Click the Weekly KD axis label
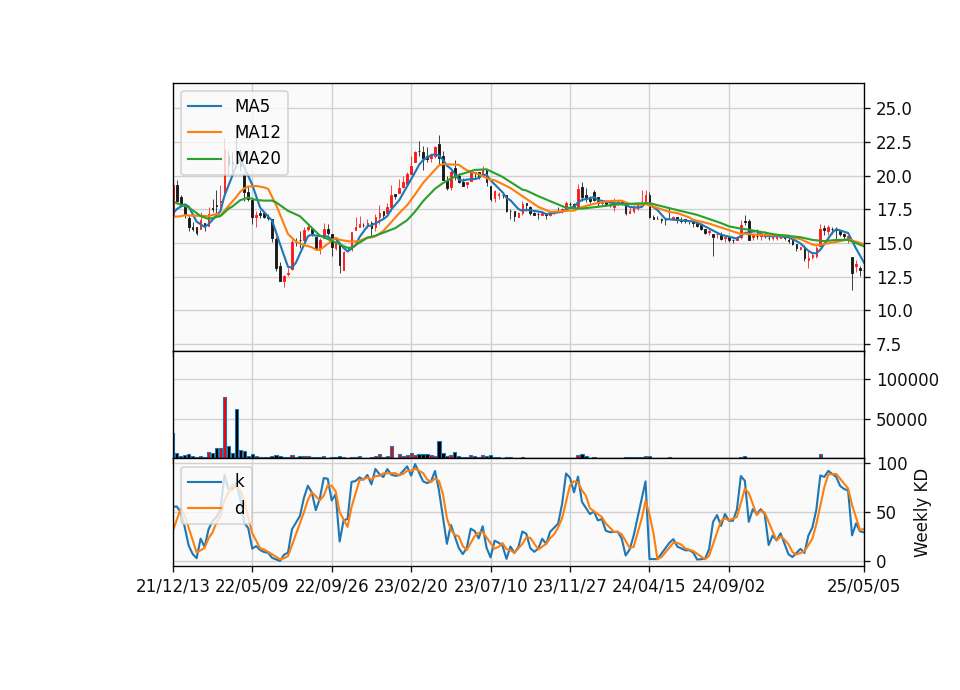Image resolution: width=960 pixels, height=690 pixels. tap(921, 513)
